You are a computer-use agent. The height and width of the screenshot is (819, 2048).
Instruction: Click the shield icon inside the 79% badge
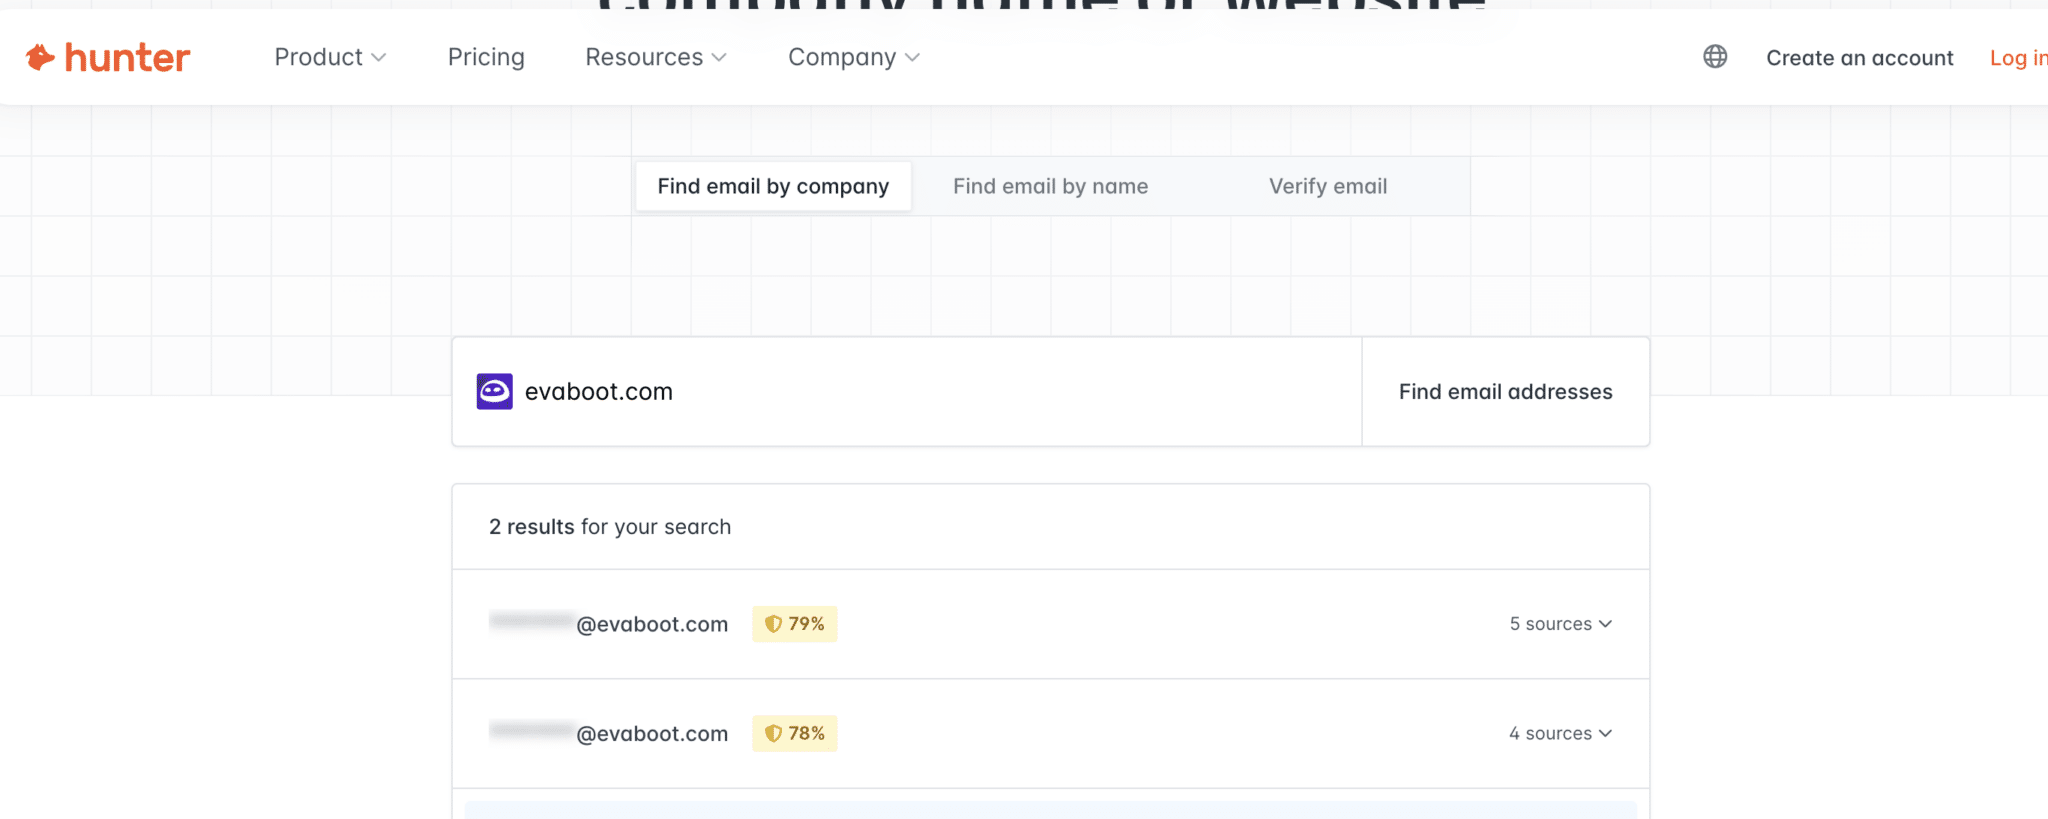(774, 623)
